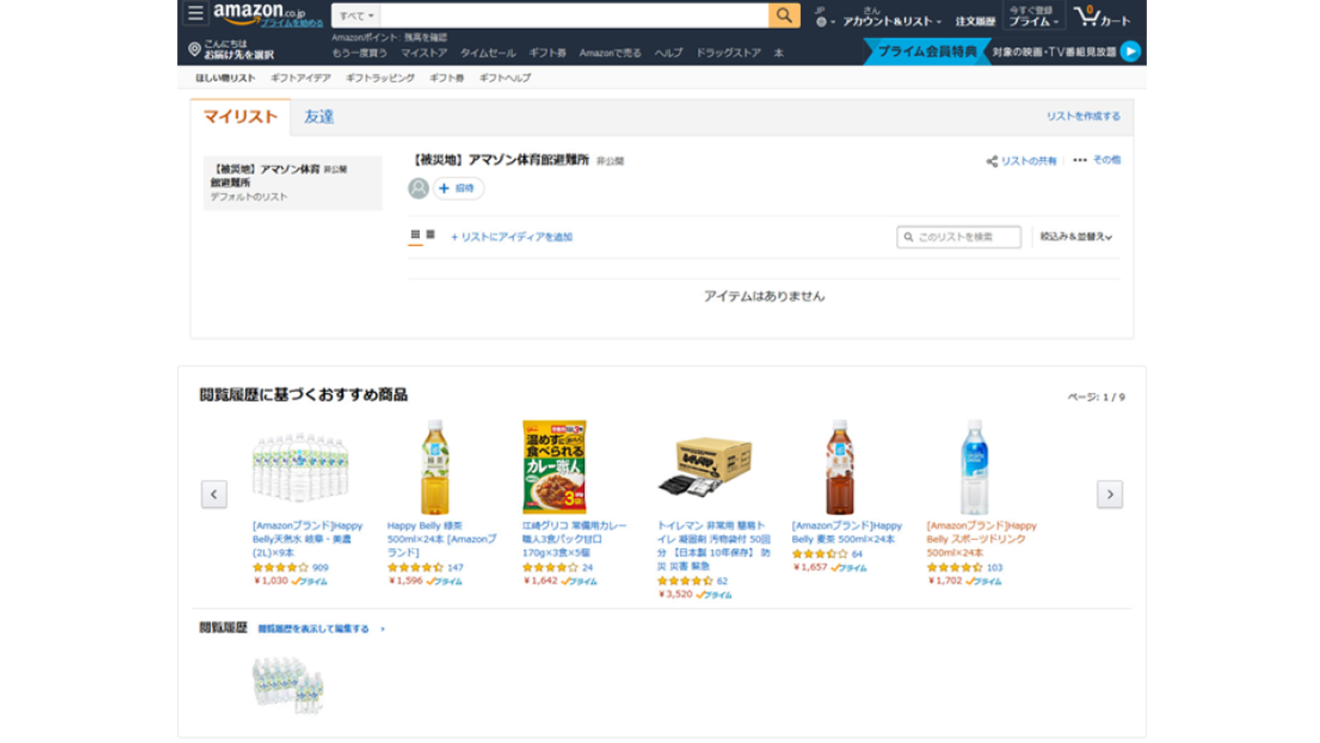Show previous recommended products

(x=214, y=494)
